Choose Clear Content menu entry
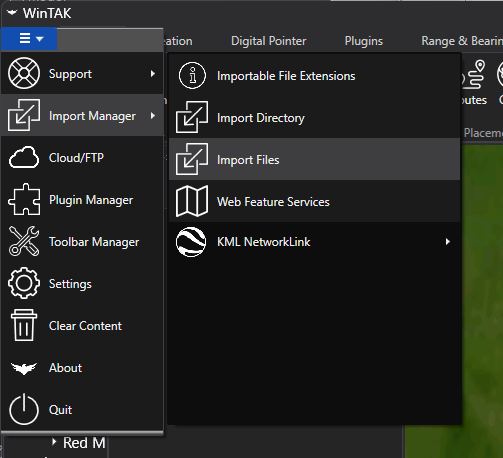This screenshot has height=458, width=503. pyautogui.click(x=82, y=325)
